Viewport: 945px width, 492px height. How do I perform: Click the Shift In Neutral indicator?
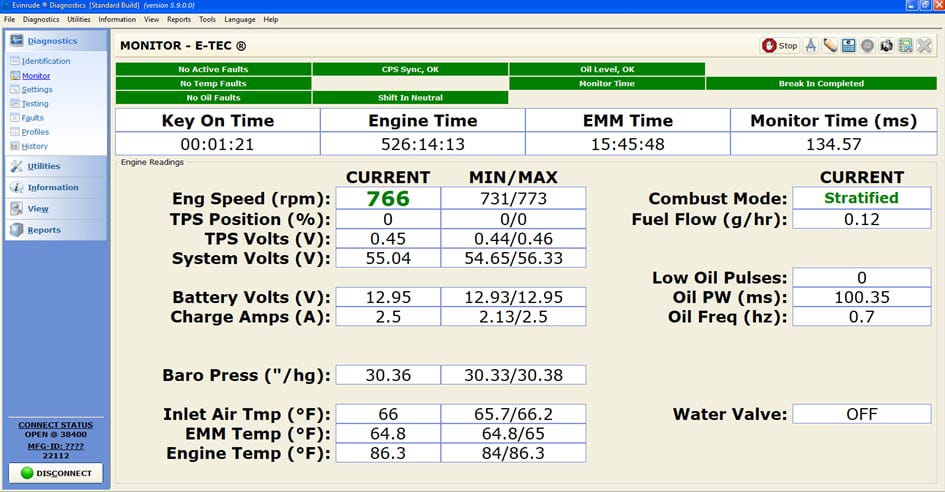pos(410,98)
